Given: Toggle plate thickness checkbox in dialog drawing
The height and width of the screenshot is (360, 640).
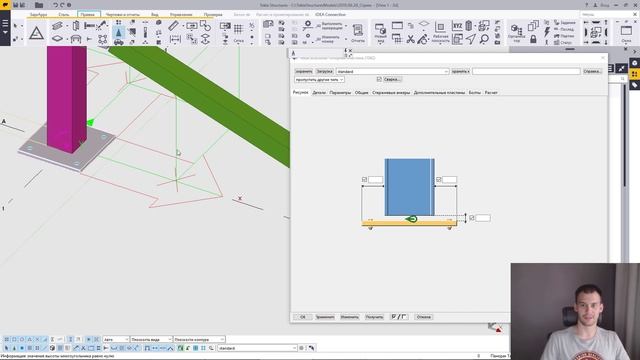Looking at the screenshot, I should pos(472,218).
